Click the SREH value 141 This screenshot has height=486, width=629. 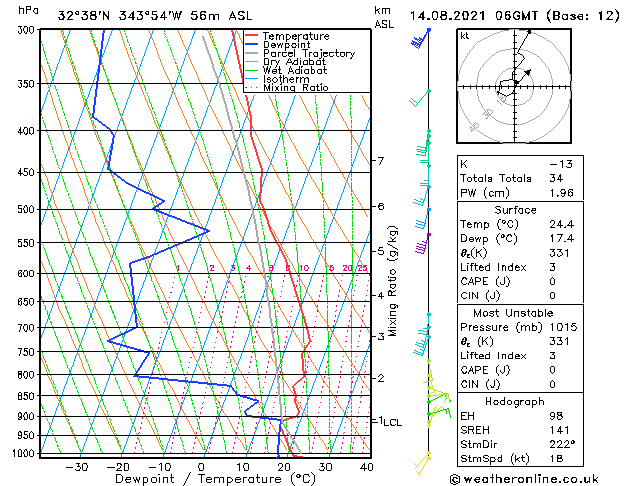point(559,430)
